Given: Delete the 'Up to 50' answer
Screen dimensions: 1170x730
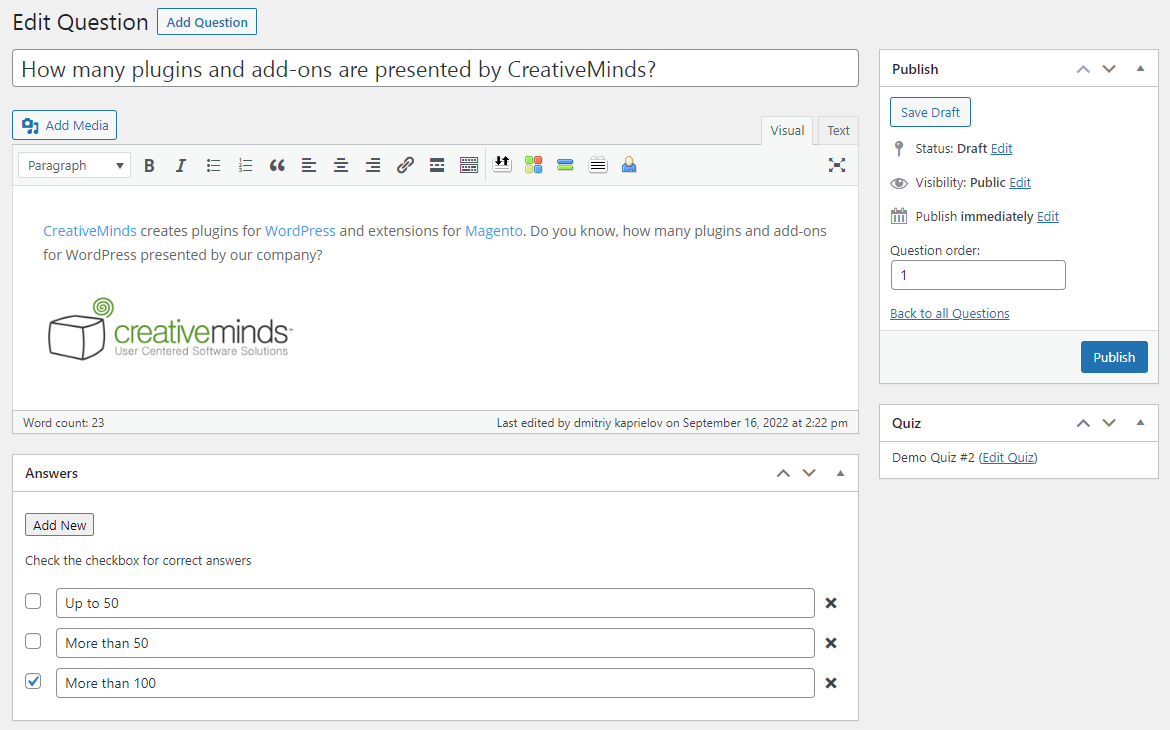Looking at the screenshot, I should point(830,603).
